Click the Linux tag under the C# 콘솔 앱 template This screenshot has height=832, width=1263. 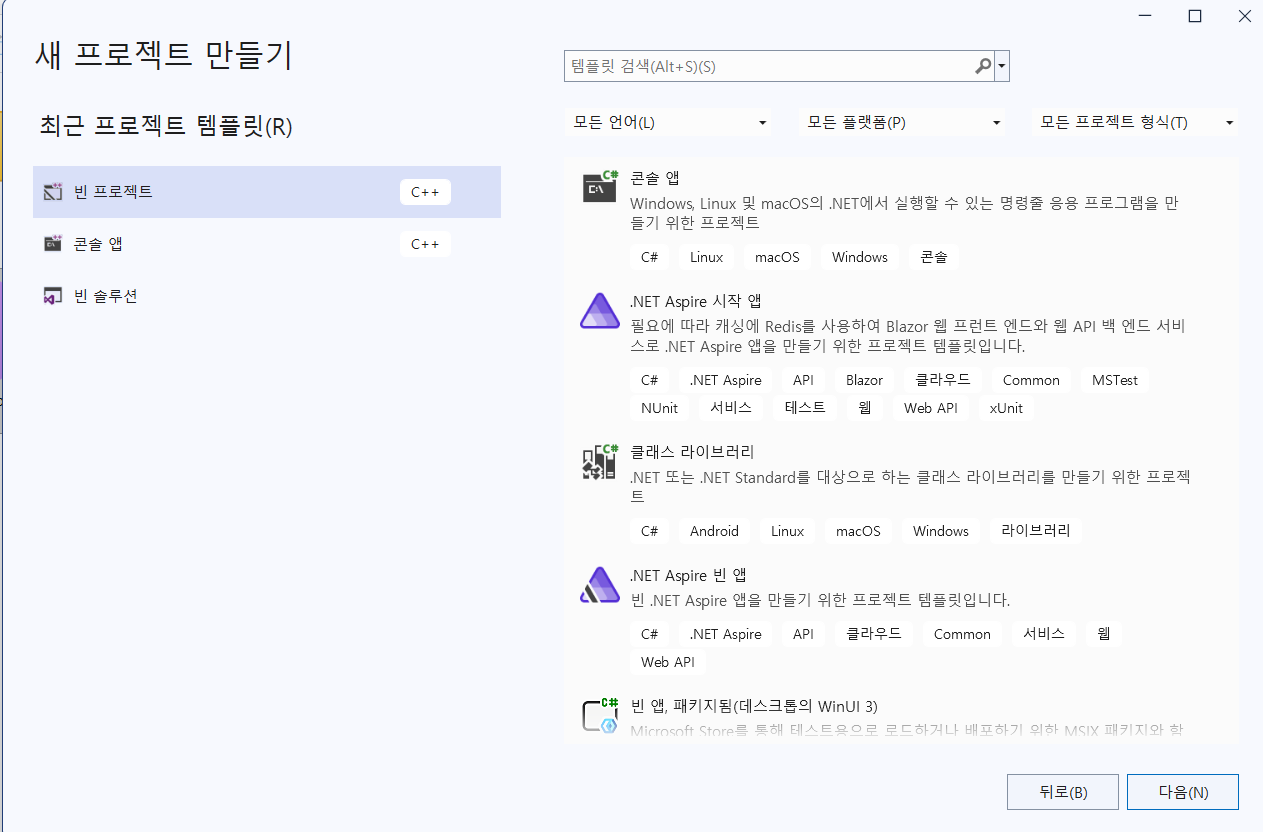pos(706,257)
